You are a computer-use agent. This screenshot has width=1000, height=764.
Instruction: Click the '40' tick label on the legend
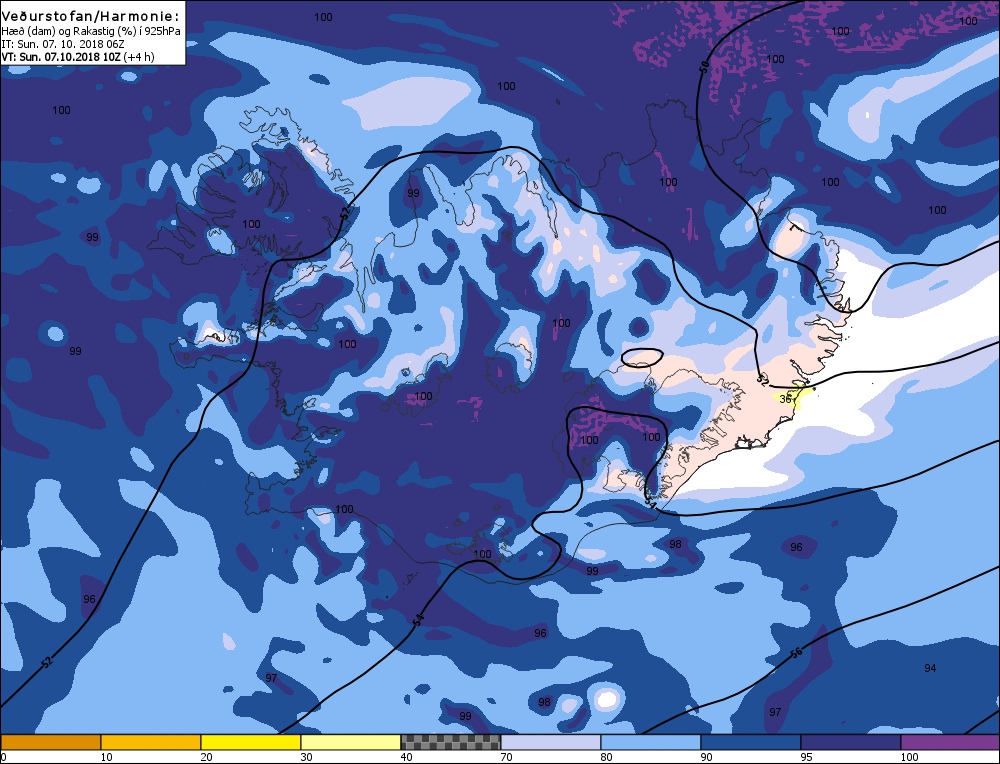(406, 757)
